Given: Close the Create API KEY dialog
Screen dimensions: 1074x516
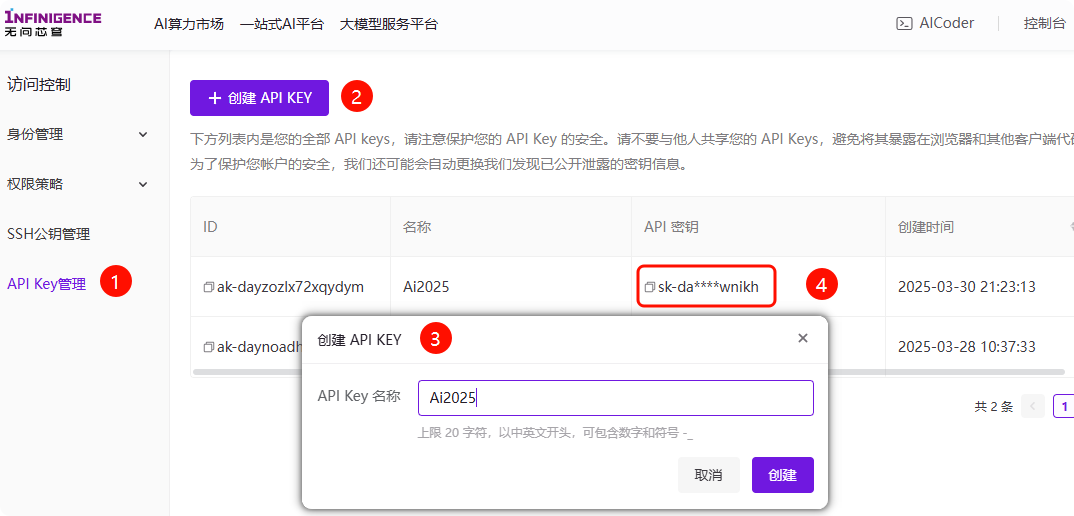Looking at the screenshot, I should (803, 339).
